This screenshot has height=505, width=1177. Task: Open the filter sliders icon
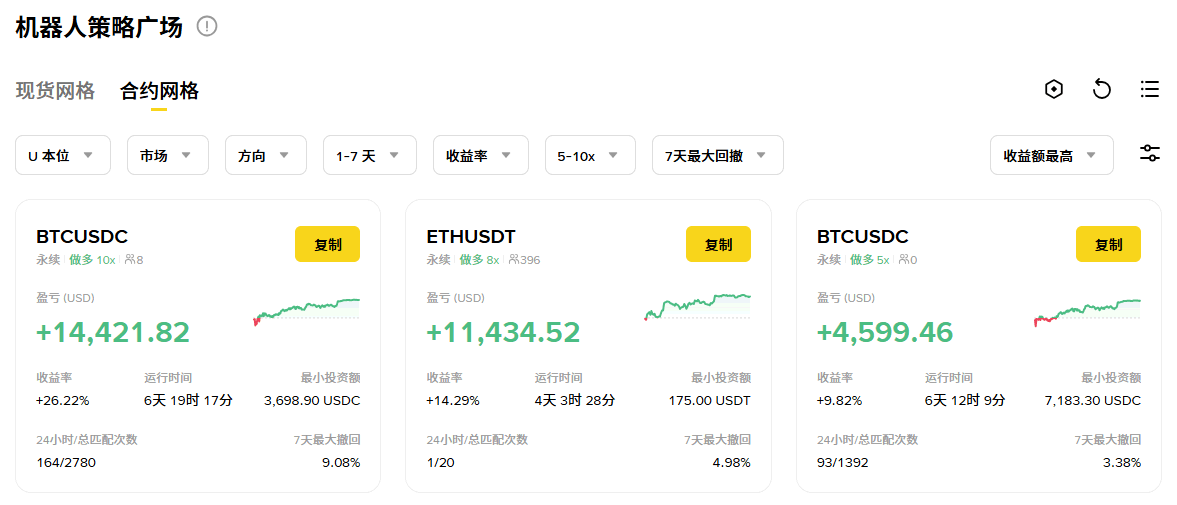point(1150,154)
